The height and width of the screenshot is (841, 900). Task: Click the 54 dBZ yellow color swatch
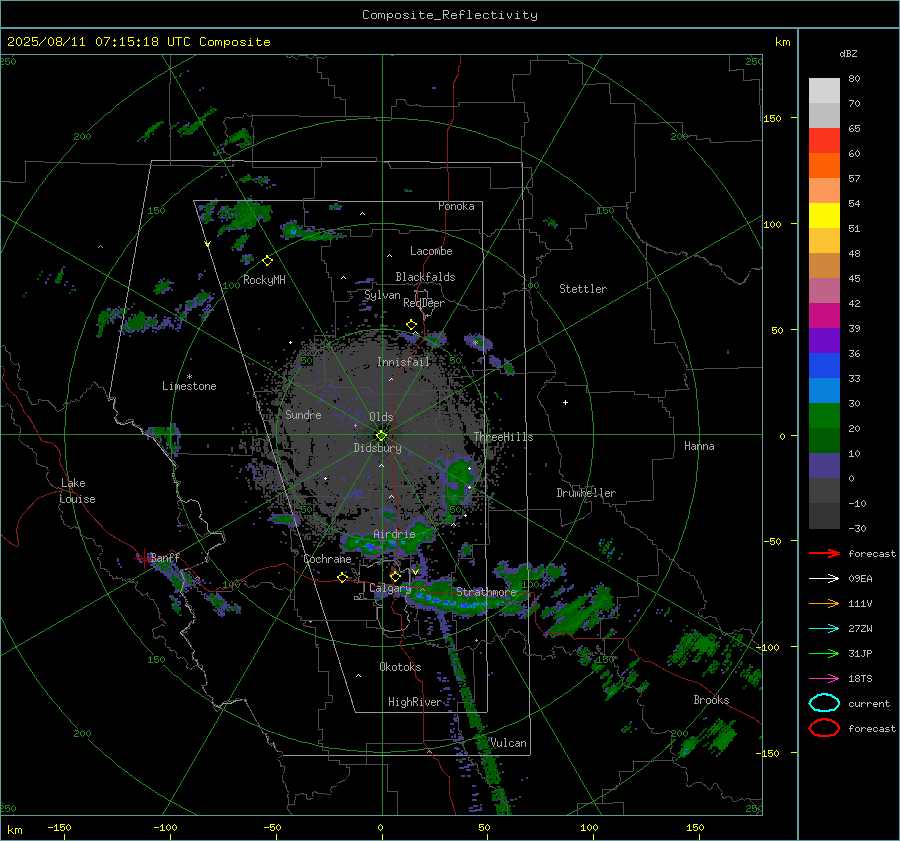(x=824, y=215)
